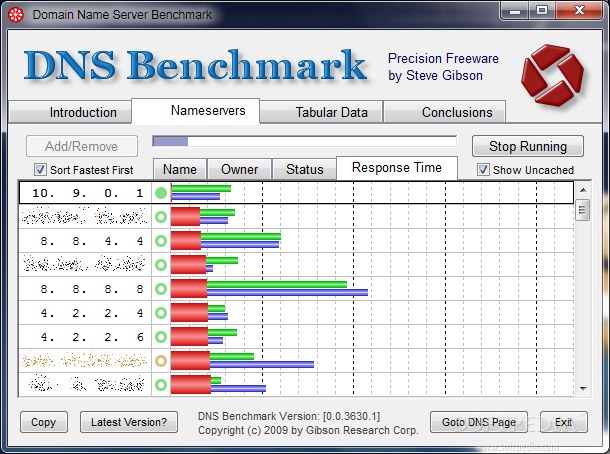This screenshot has width=610, height=454.
Task: Toggle the Sort Fastest First checkbox
Action: pos(40,170)
